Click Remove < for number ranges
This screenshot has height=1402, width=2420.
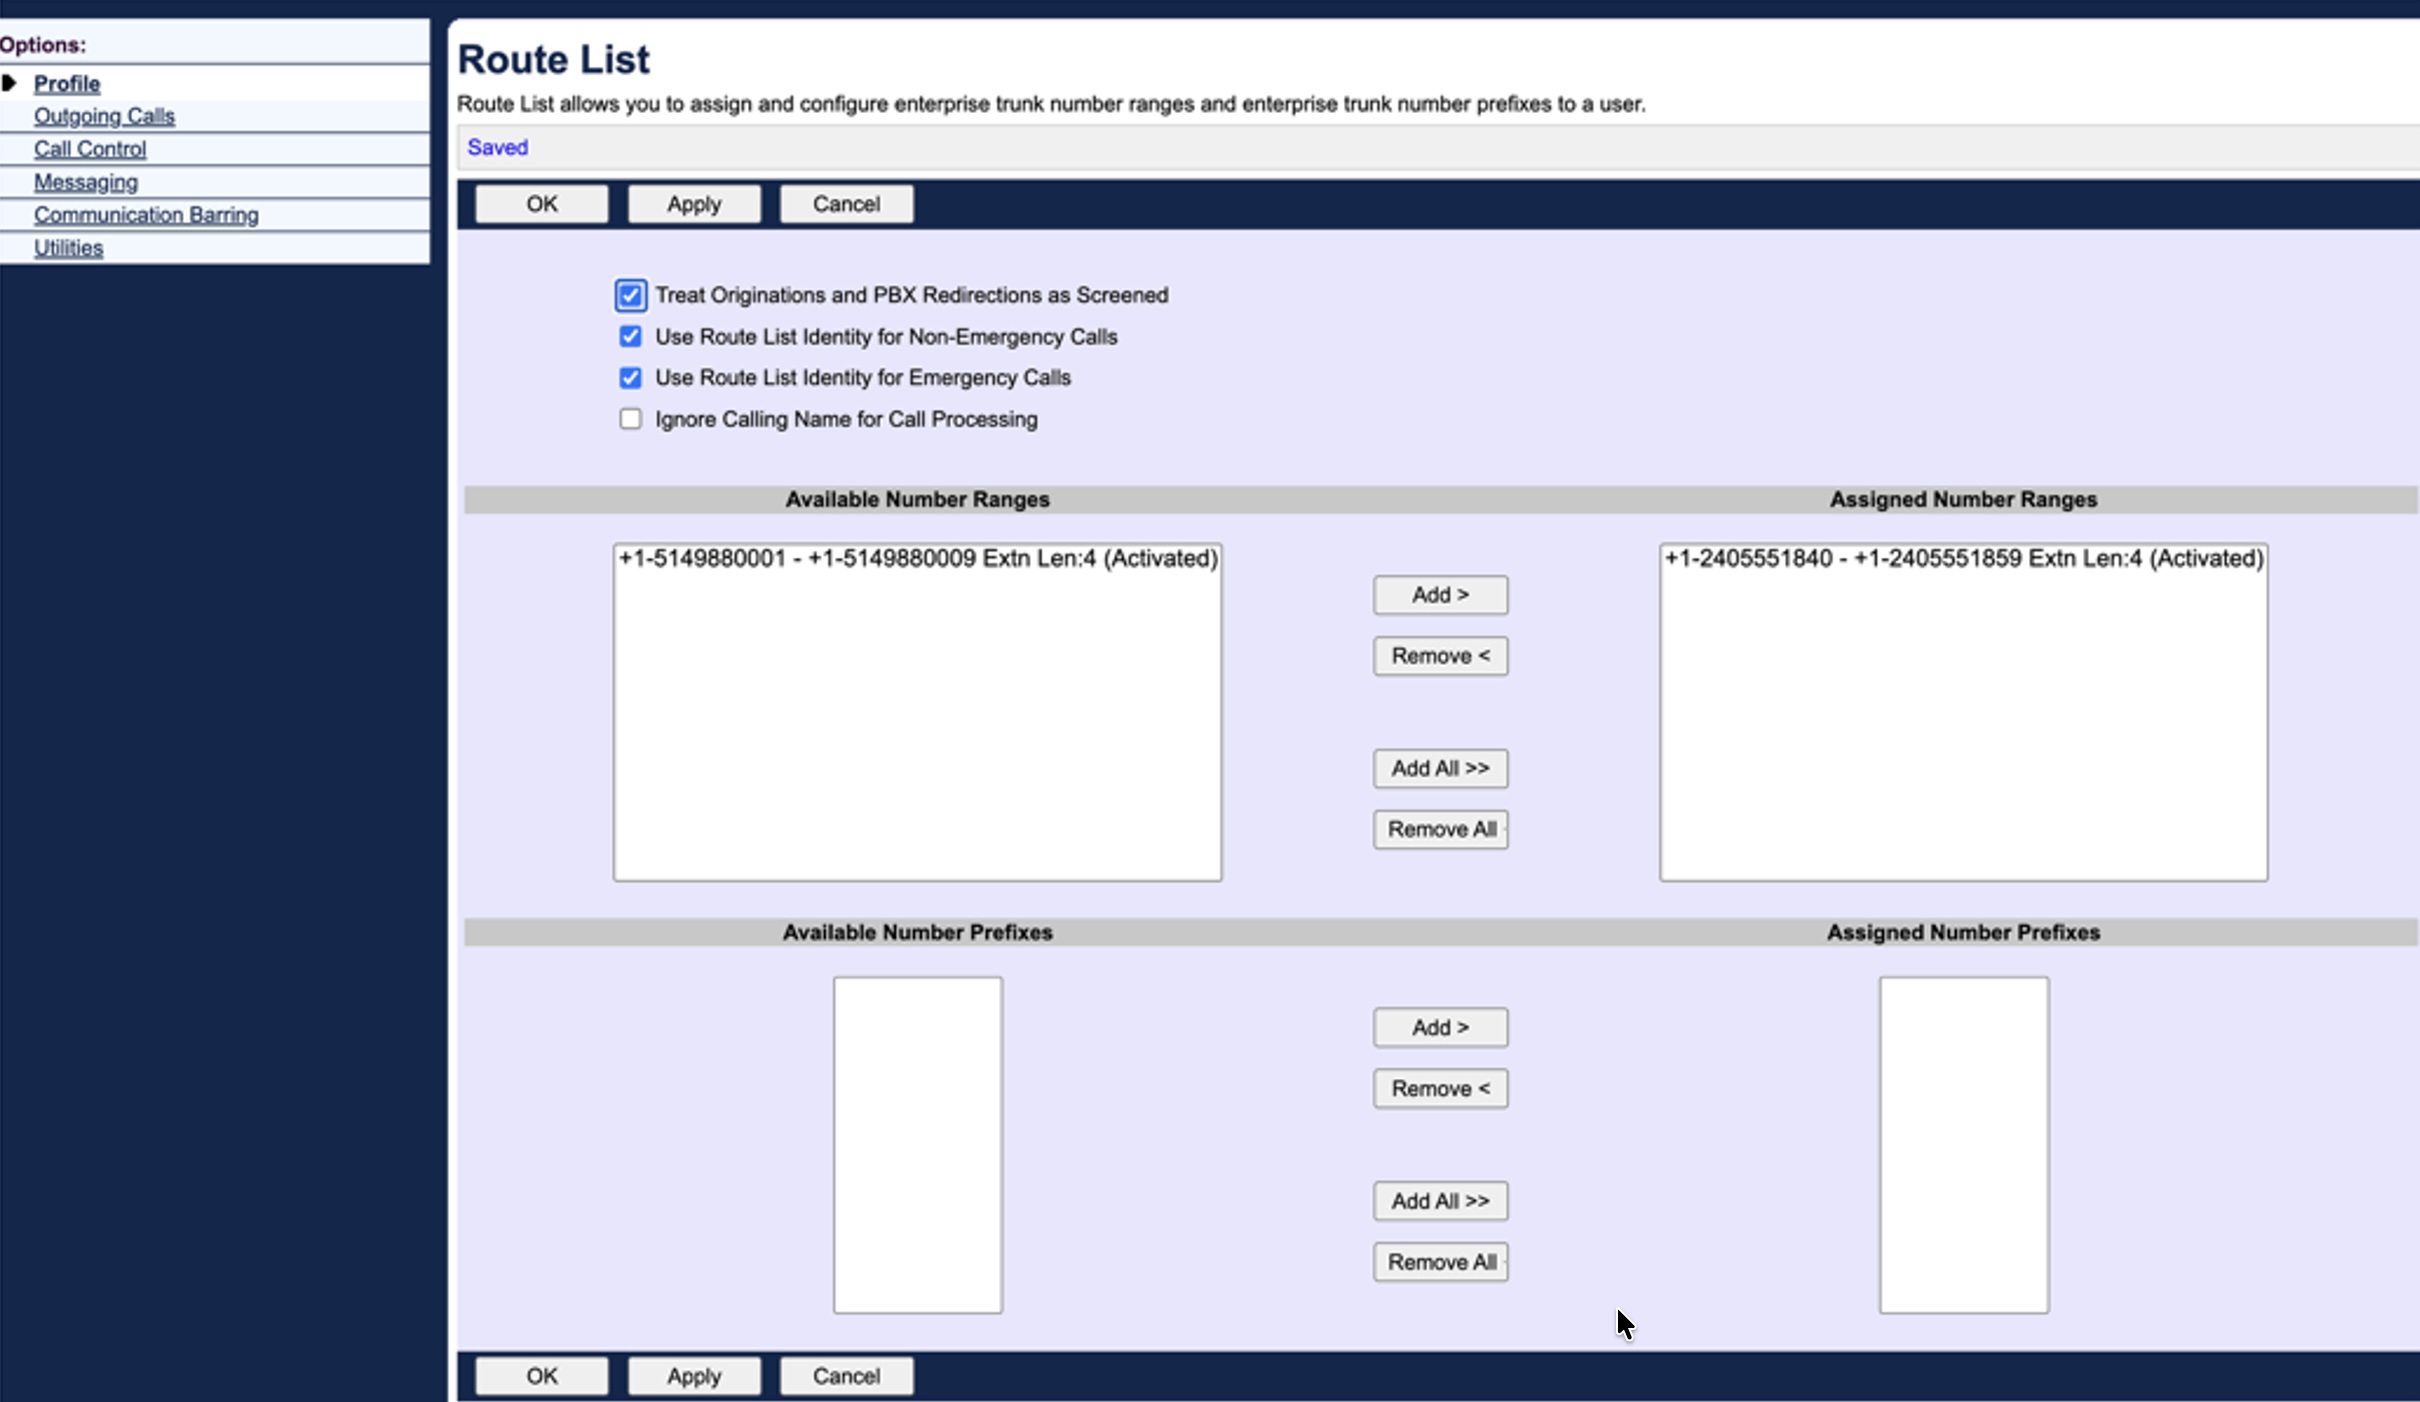[x=1440, y=656]
